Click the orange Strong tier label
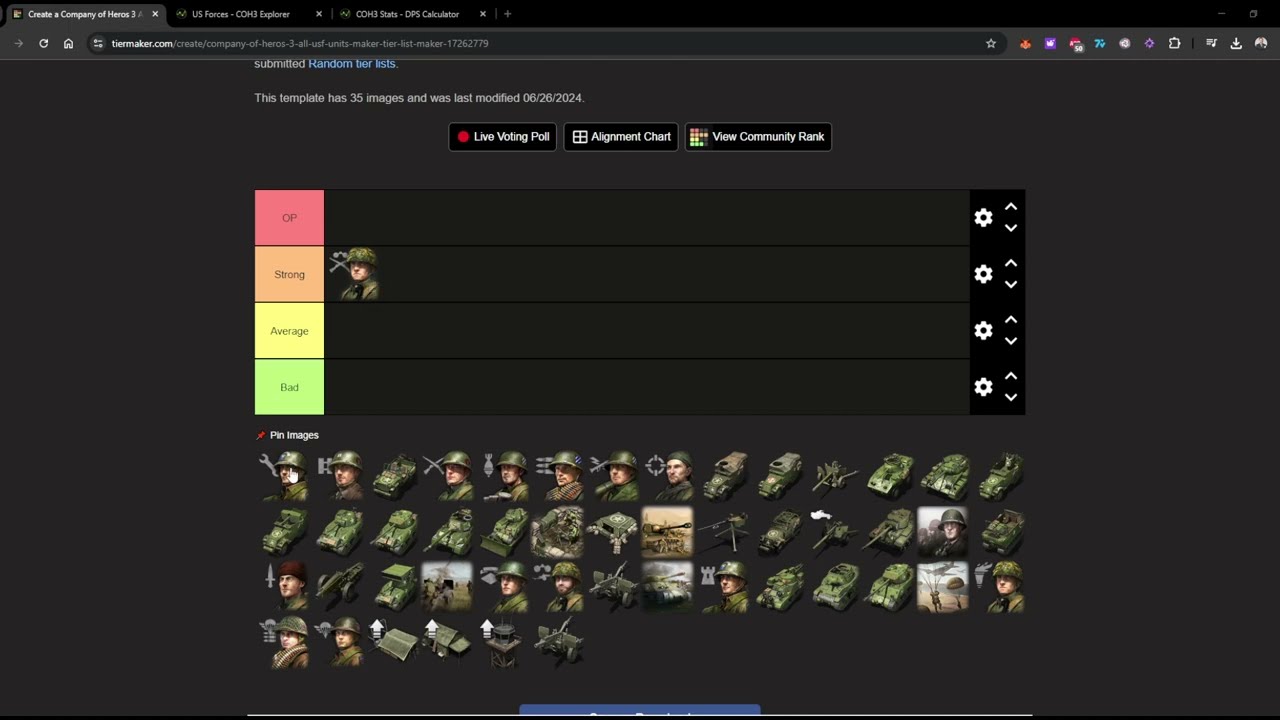The height and width of the screenshot is (720, 1280). click(289, 274)
